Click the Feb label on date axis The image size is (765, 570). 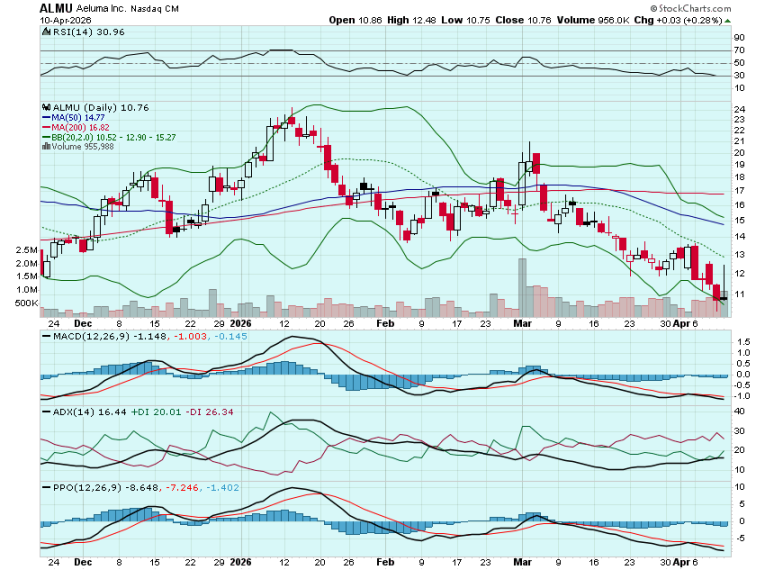pyautogui.click(x=384, y=324)
